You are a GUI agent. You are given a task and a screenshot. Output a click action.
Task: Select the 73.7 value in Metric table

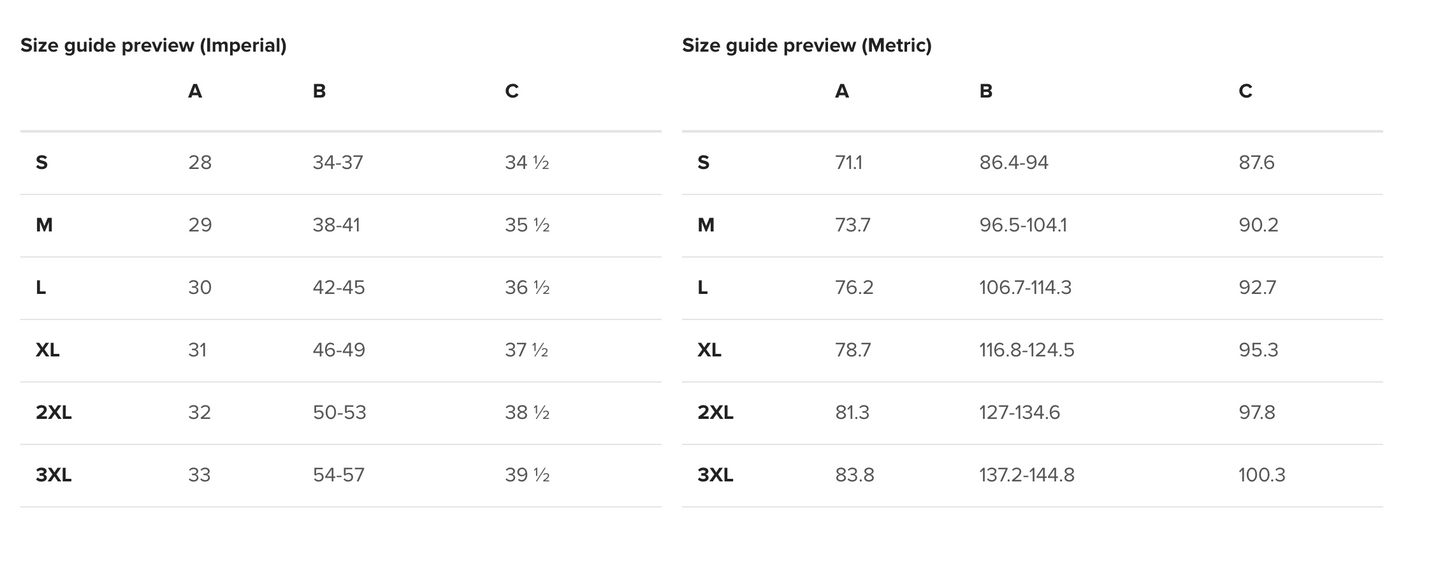852,225
